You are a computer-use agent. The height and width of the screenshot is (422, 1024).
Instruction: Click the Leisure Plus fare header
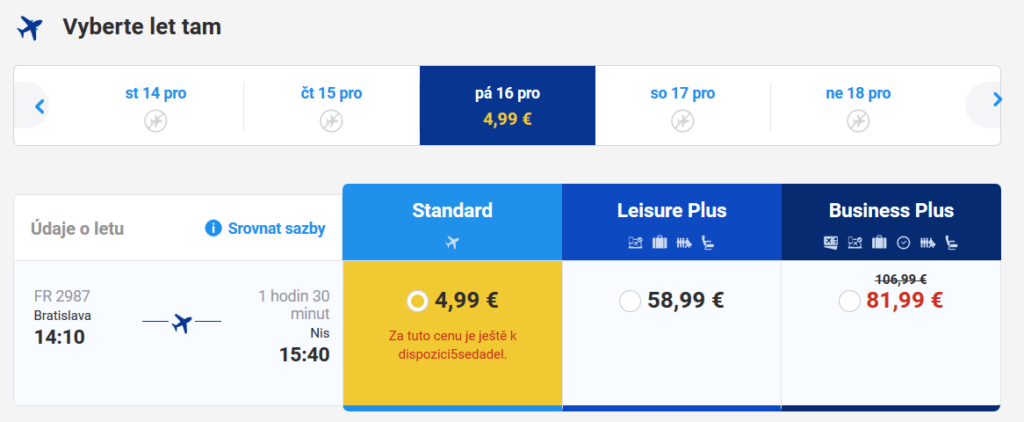click(x=672, y=222)
